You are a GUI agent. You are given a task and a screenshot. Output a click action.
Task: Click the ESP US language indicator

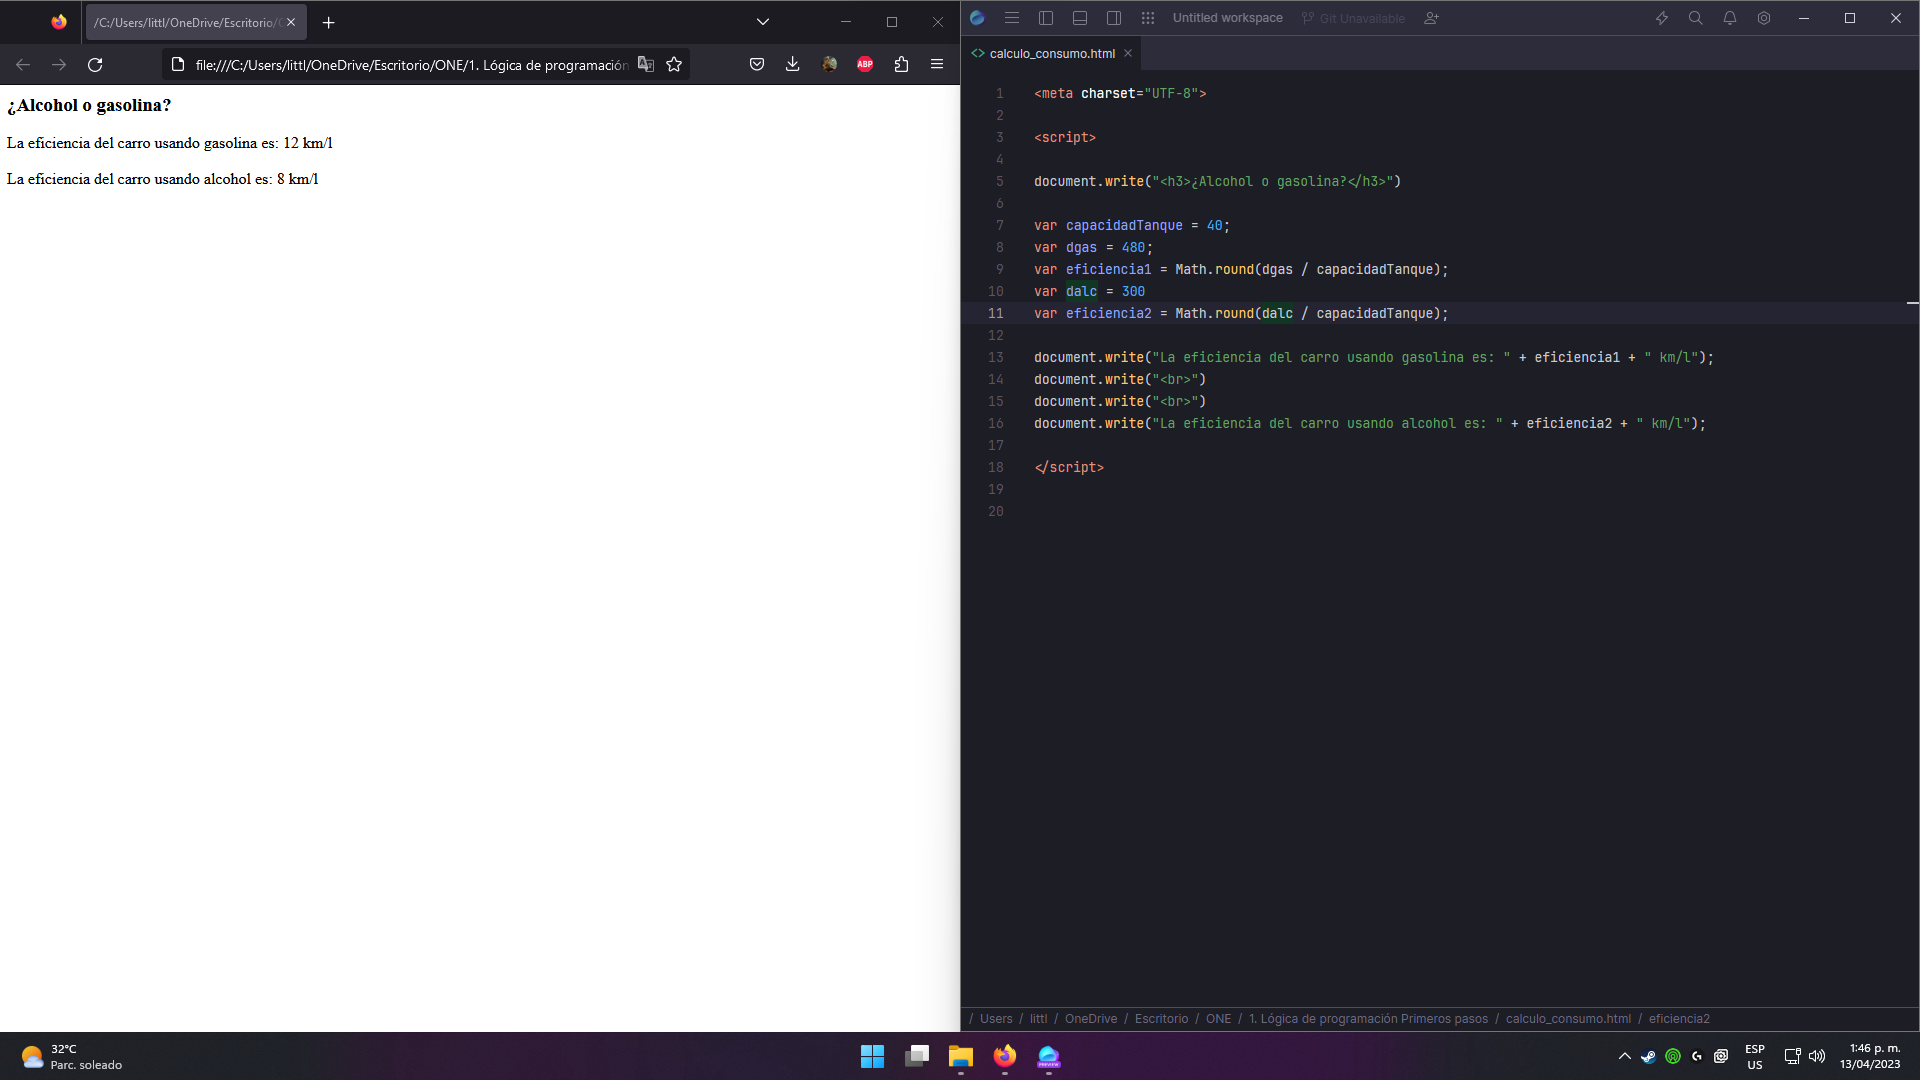click(1755, 1057)
